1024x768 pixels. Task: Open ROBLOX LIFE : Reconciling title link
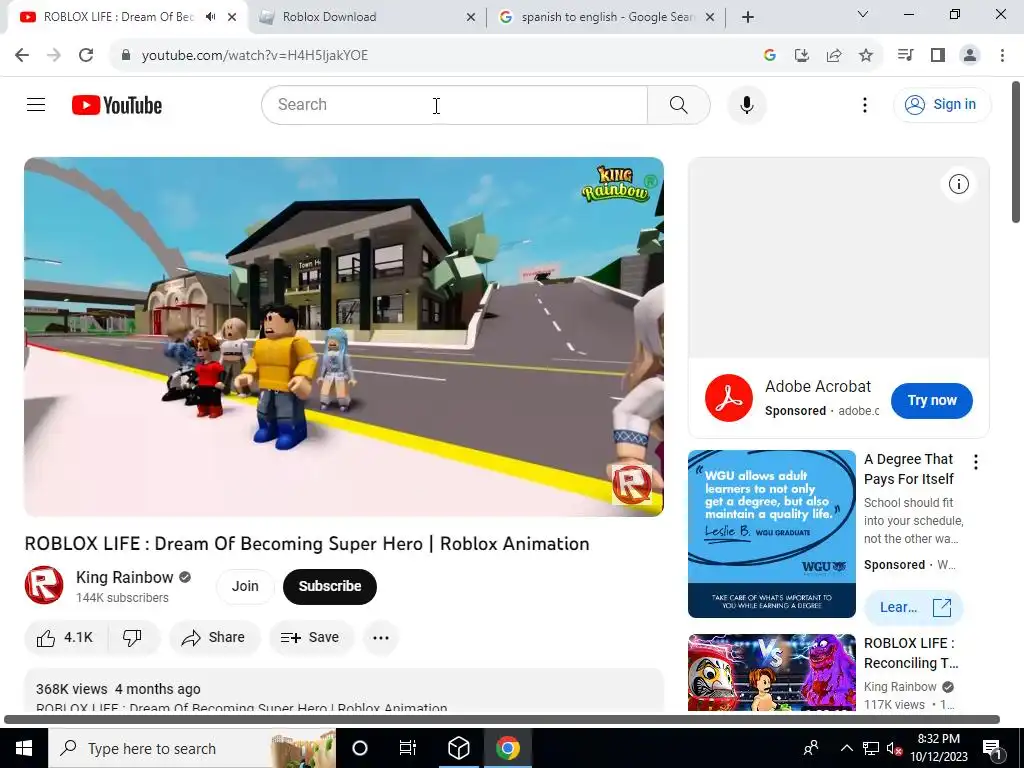click(x=912, y=653)
